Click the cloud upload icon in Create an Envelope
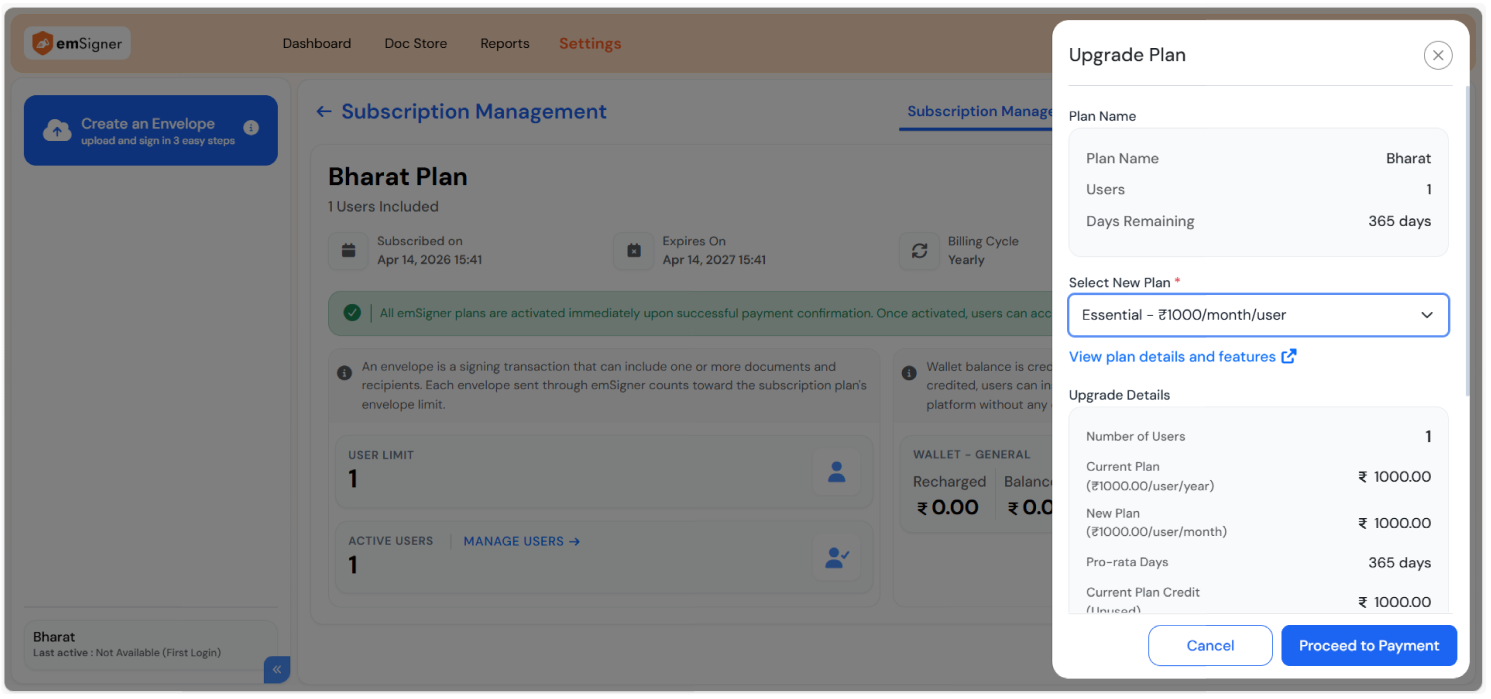The height and width of the screenshot is (699, 1491). click(x=56, y=130)
